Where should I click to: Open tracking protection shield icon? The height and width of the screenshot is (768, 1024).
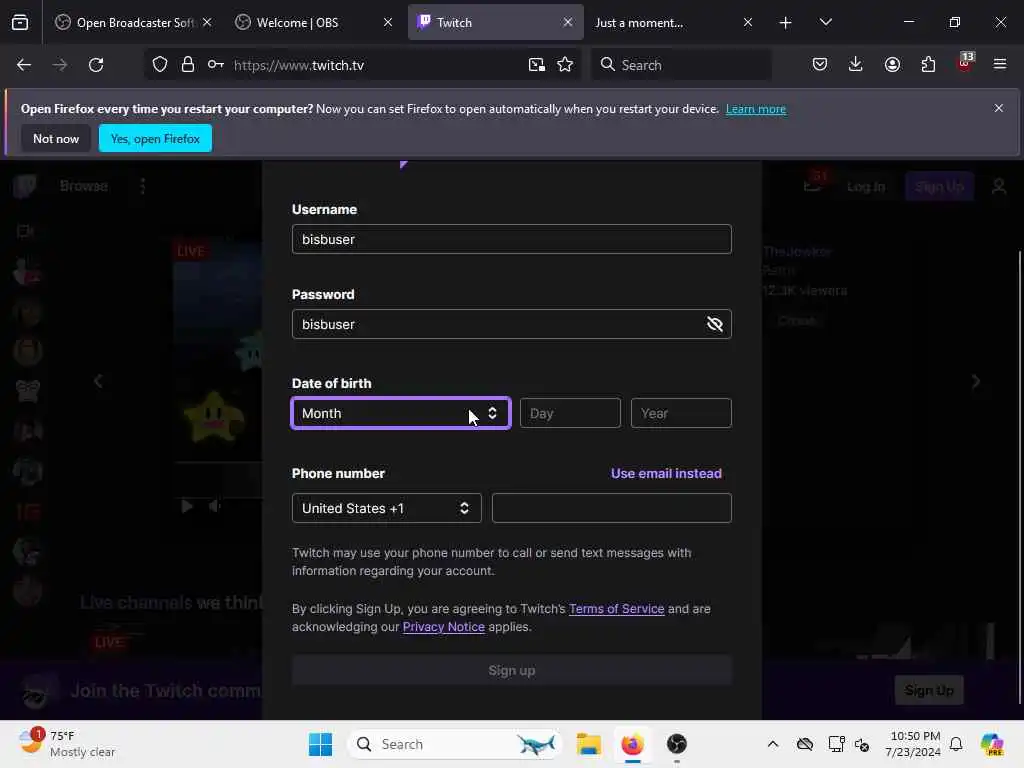tap(160, 65)
